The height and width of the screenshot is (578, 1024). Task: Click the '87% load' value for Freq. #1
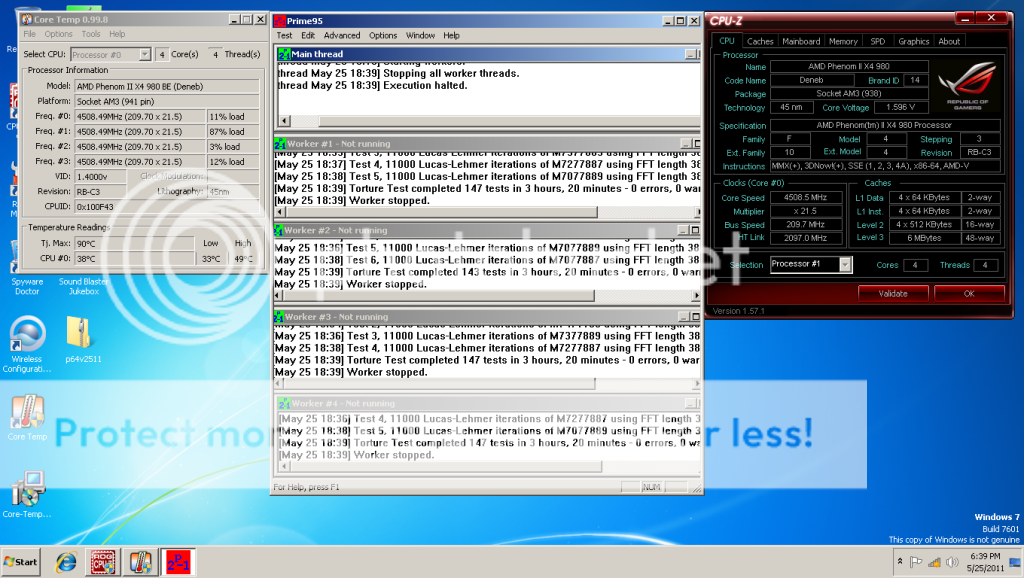233,131
